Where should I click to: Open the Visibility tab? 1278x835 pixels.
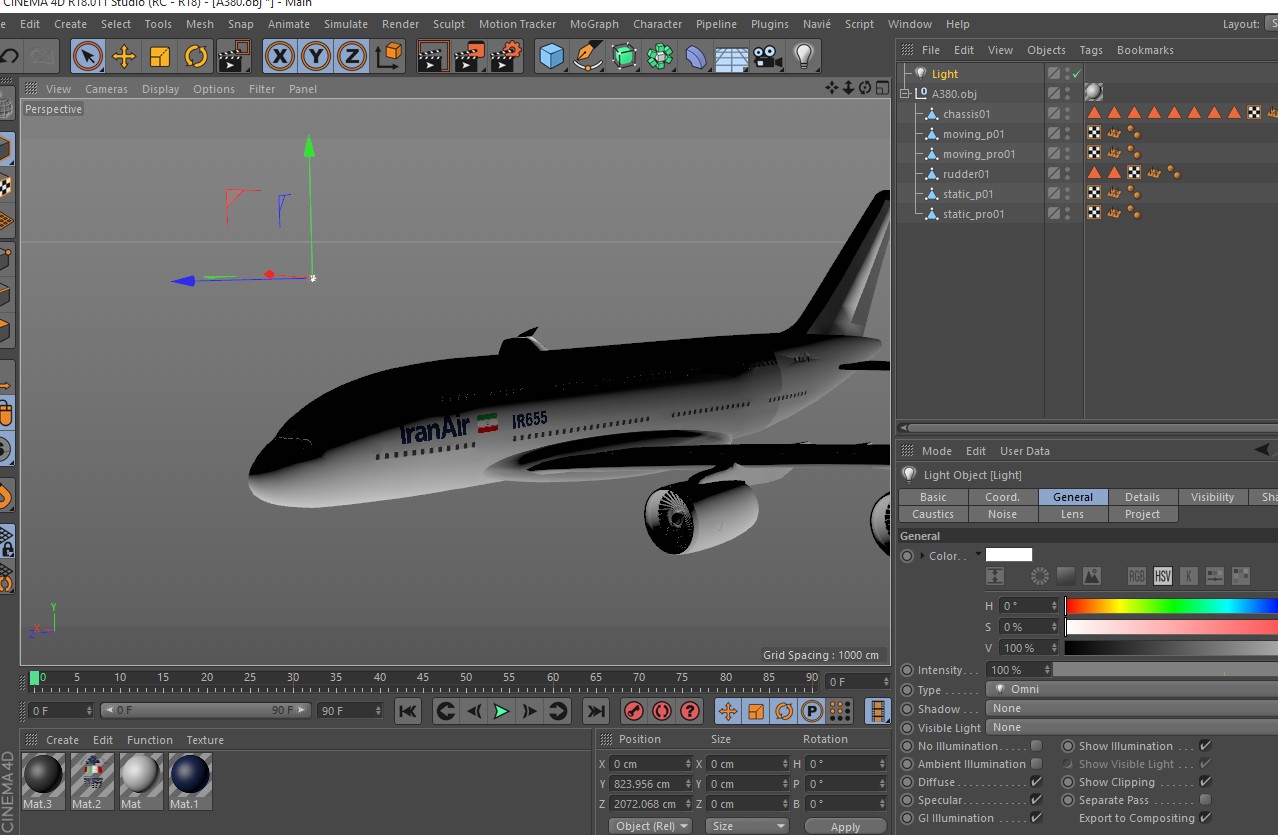pos(1212,497)
